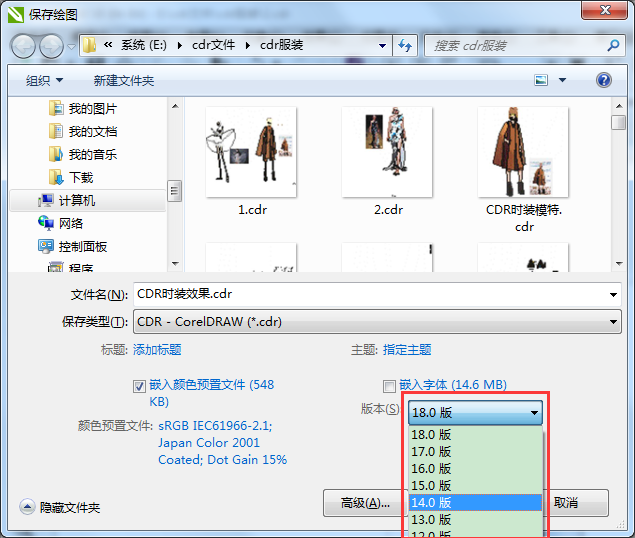The image size is (635, 538).
Task: Choose 13.0 版 from the version list
Action: tap(475, 519)
